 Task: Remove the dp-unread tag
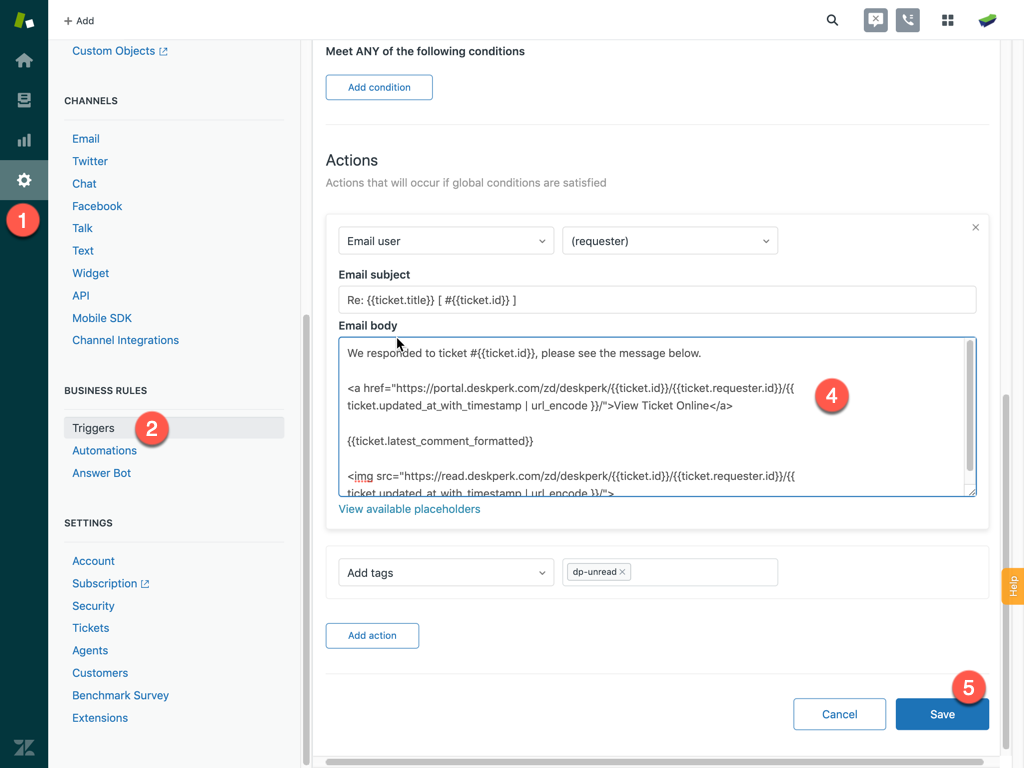(x=622, y=572)
